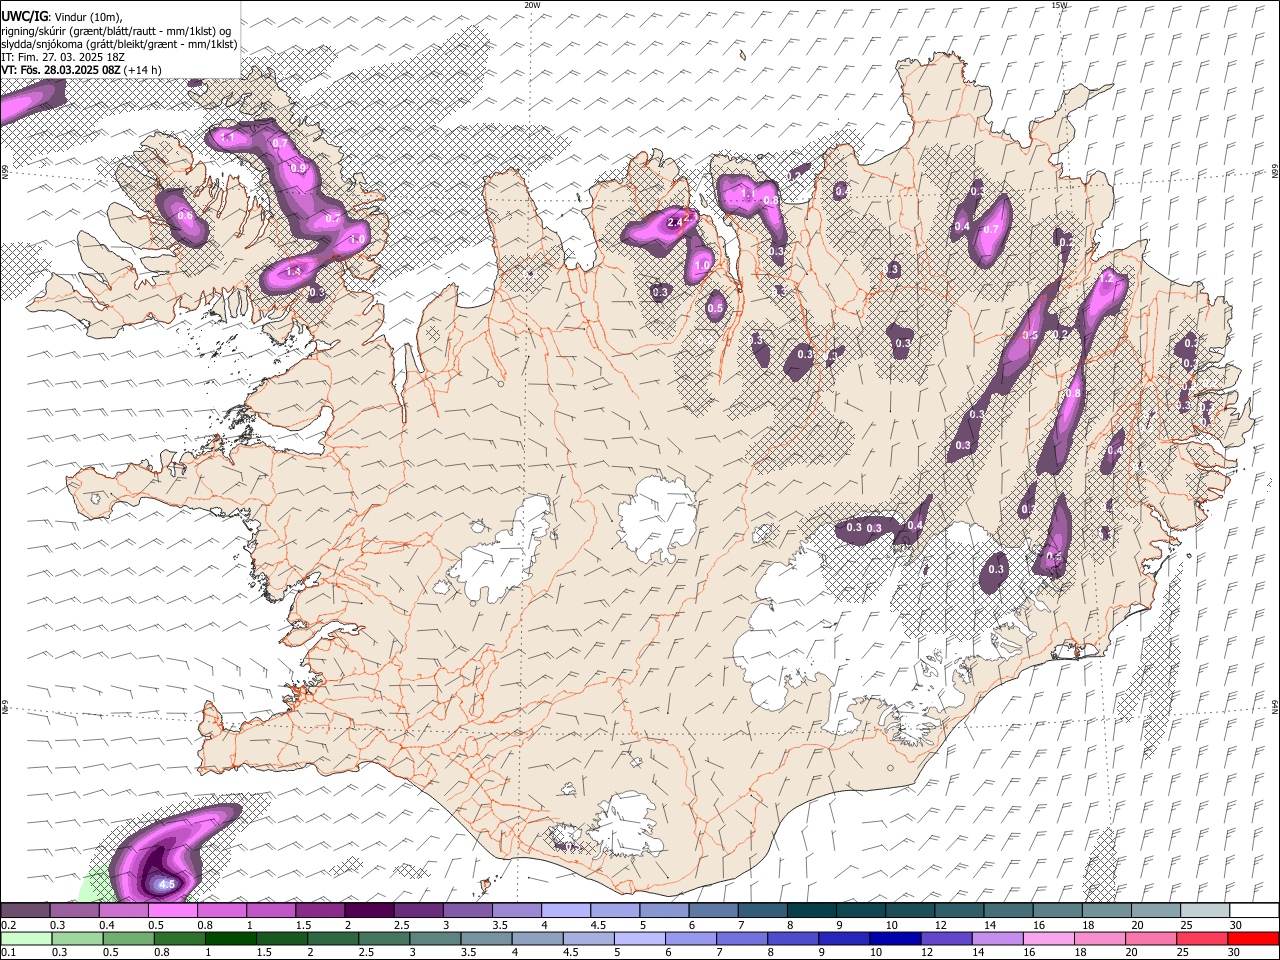Select the deep navy 10 swatch, lower legend row
This screenshot has width=1280, height=960.
(x=894, y=938)
